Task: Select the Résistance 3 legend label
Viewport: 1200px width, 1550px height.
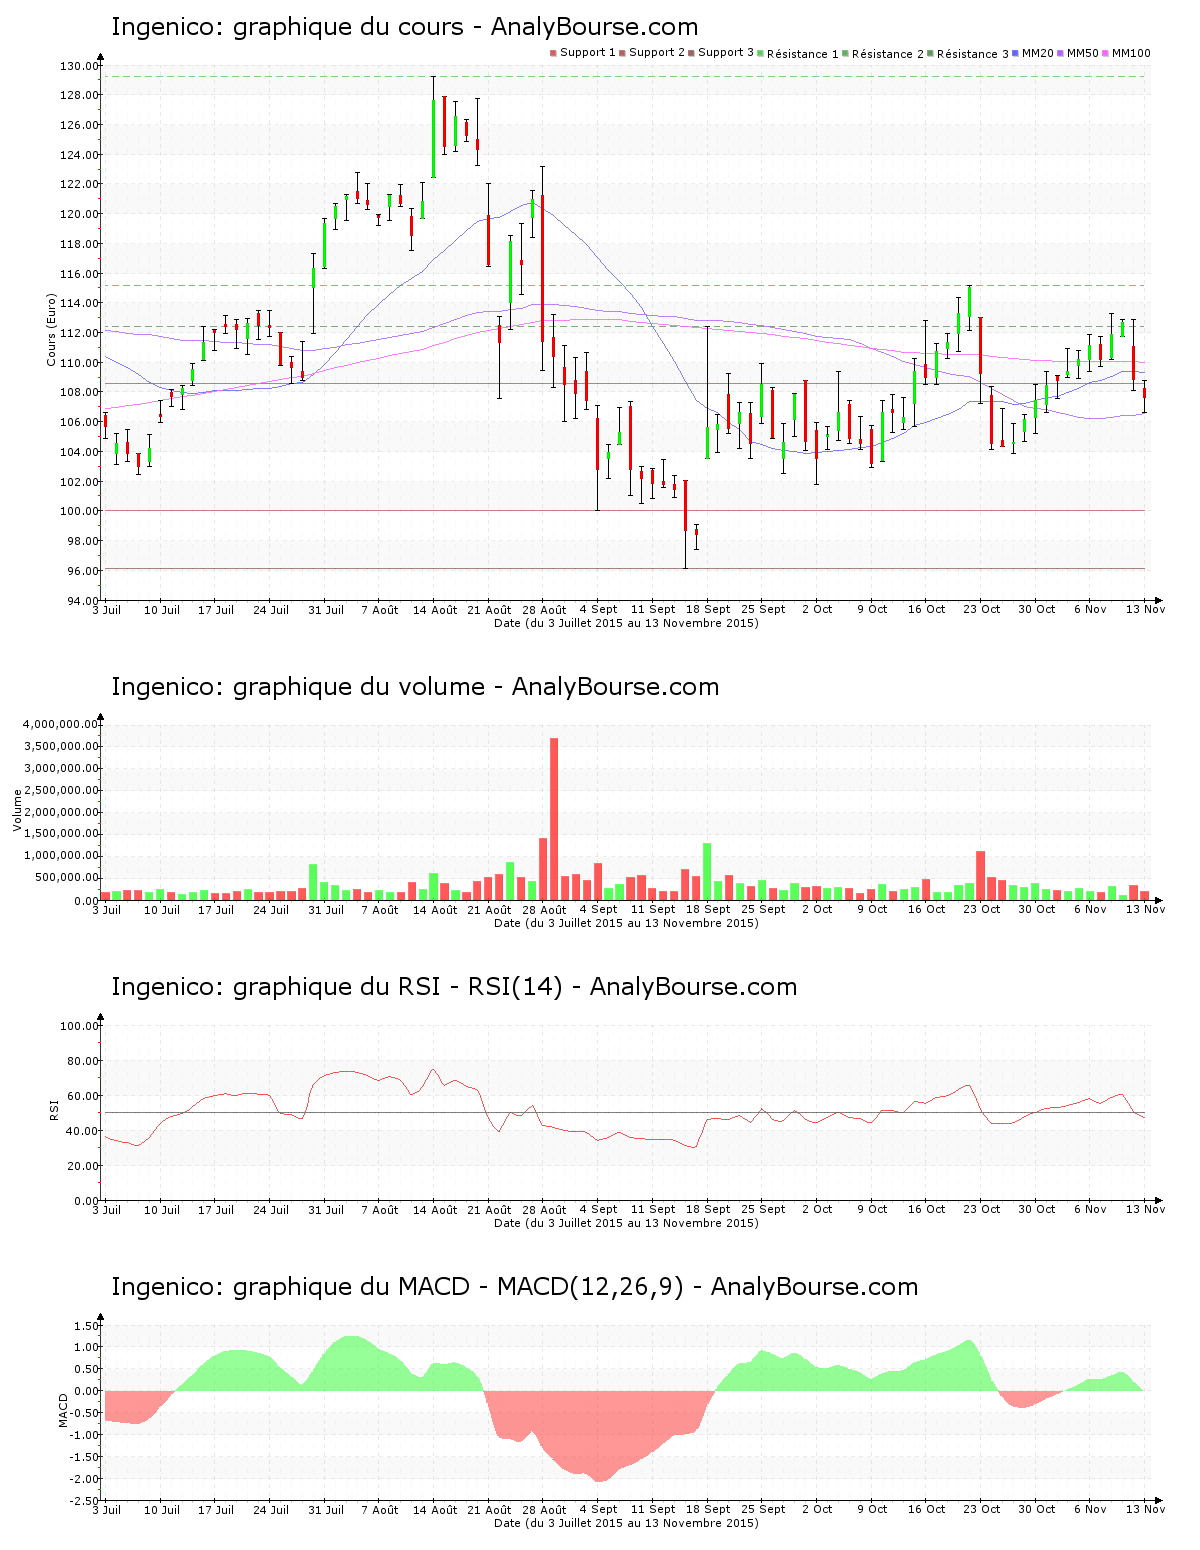Action: (973, 54)
